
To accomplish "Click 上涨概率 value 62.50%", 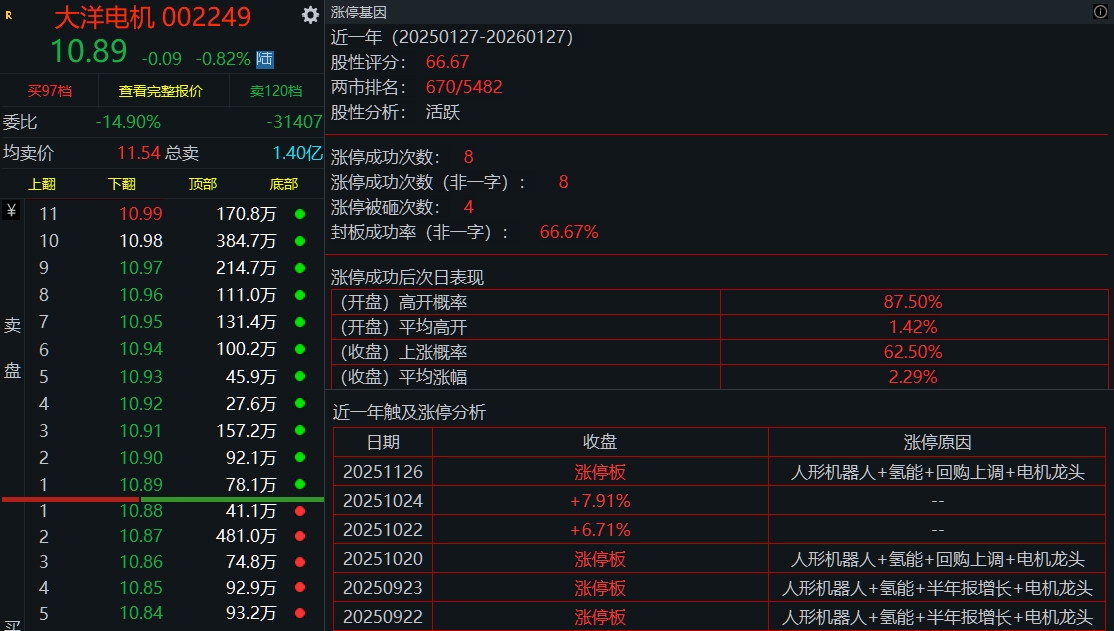I will (913, 352).
